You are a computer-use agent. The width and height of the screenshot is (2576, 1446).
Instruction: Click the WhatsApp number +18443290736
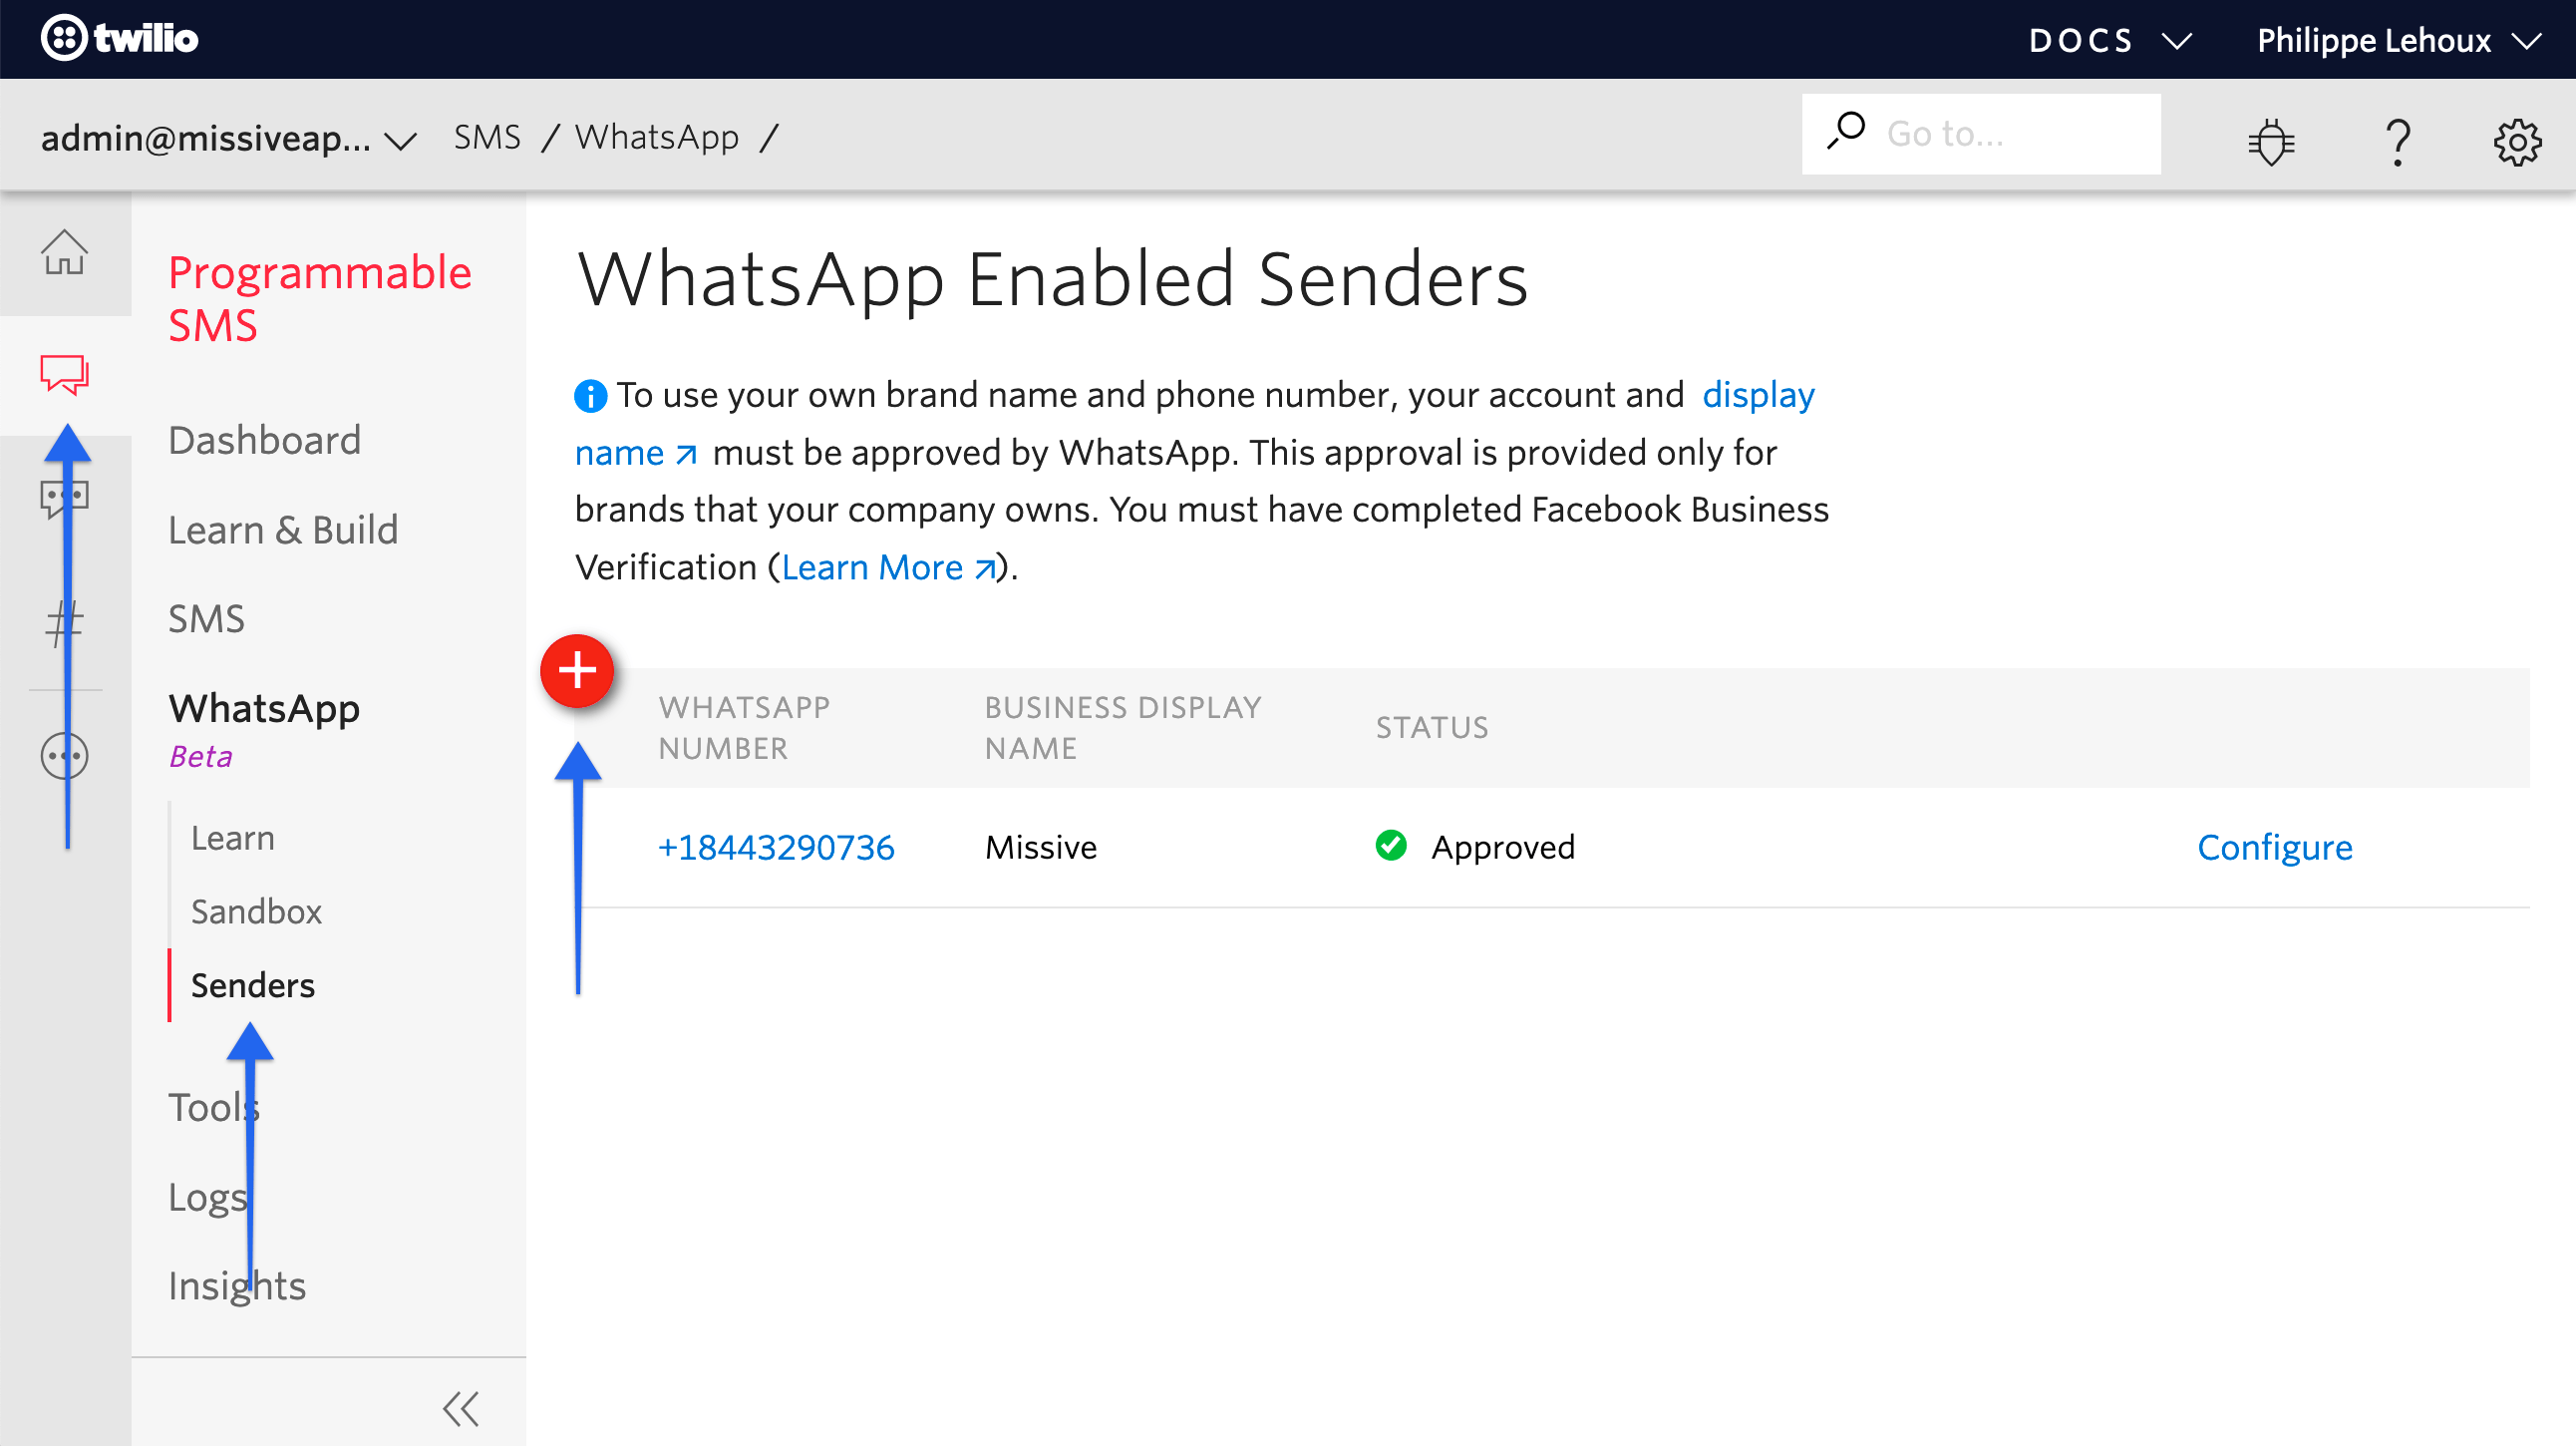click(777, 846)
